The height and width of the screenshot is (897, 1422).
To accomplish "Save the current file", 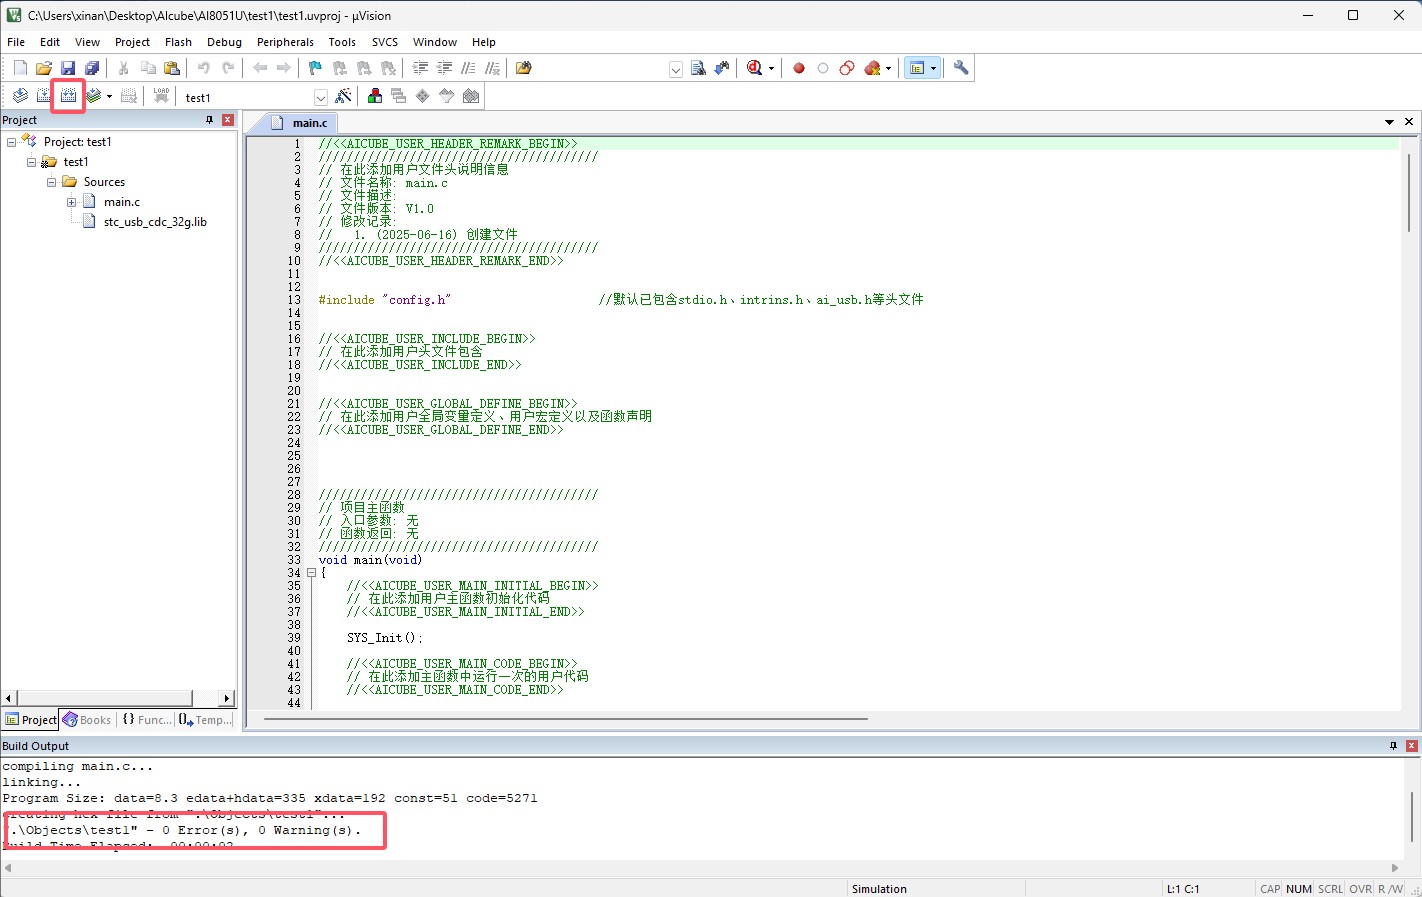I will (x=68, y=68).
